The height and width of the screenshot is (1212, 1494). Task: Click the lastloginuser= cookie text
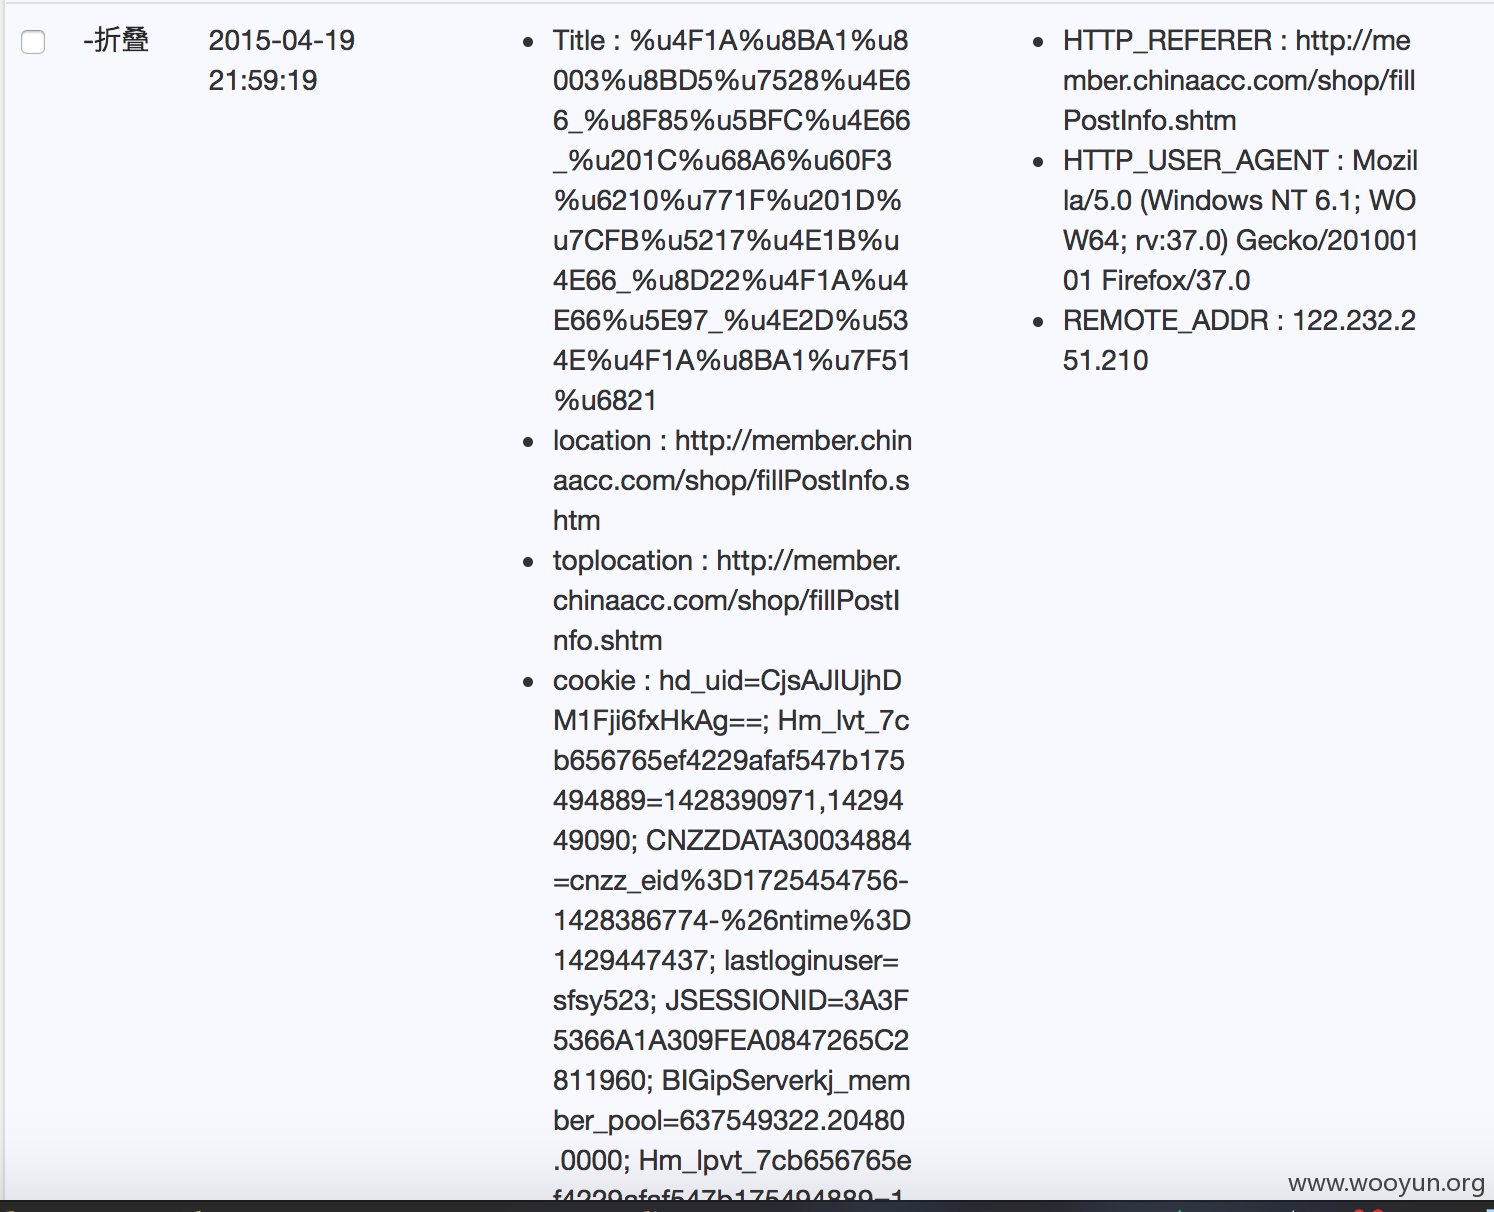[811, 960]
